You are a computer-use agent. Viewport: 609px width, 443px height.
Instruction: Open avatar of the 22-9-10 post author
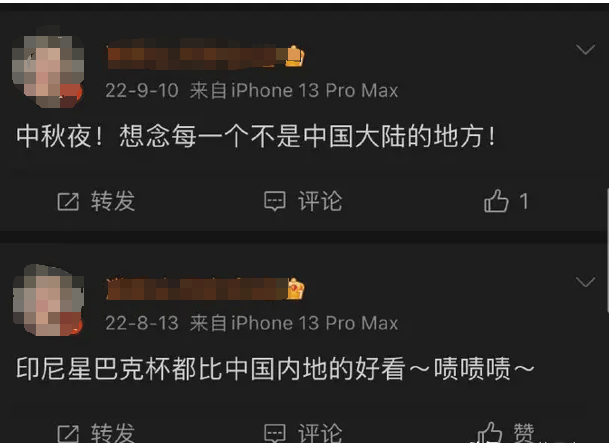pos(48,69)
